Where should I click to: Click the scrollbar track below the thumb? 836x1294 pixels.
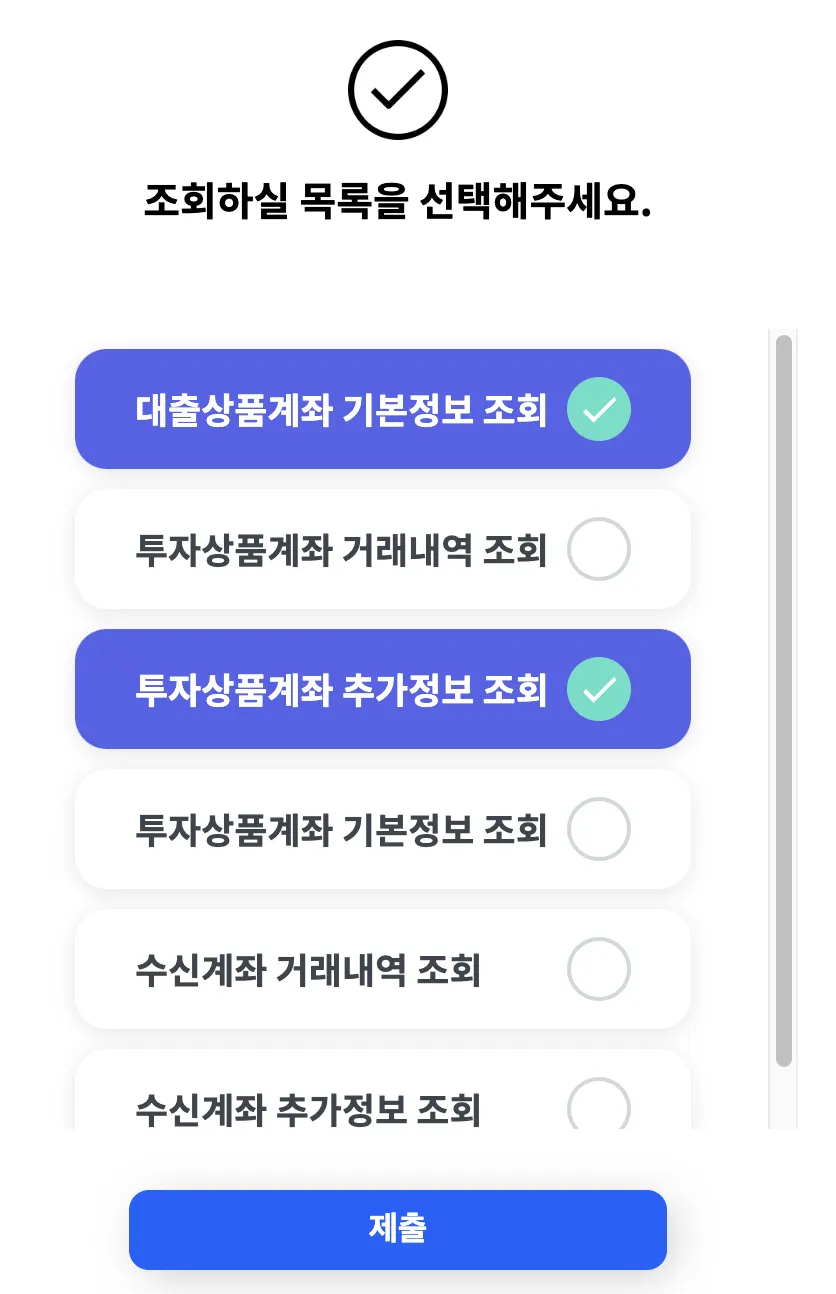click(x=784, y=1098)
